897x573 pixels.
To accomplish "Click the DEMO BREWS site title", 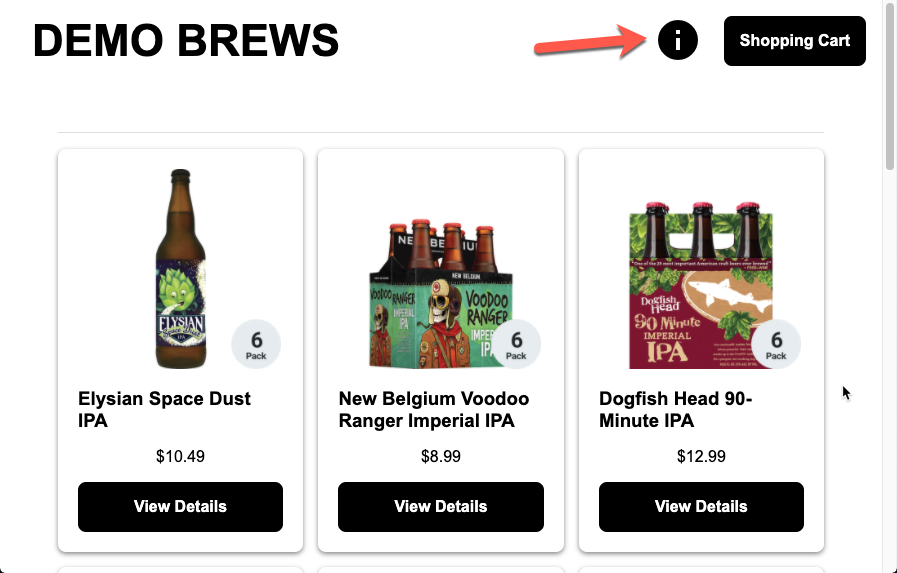I will [x=186, y=41].
